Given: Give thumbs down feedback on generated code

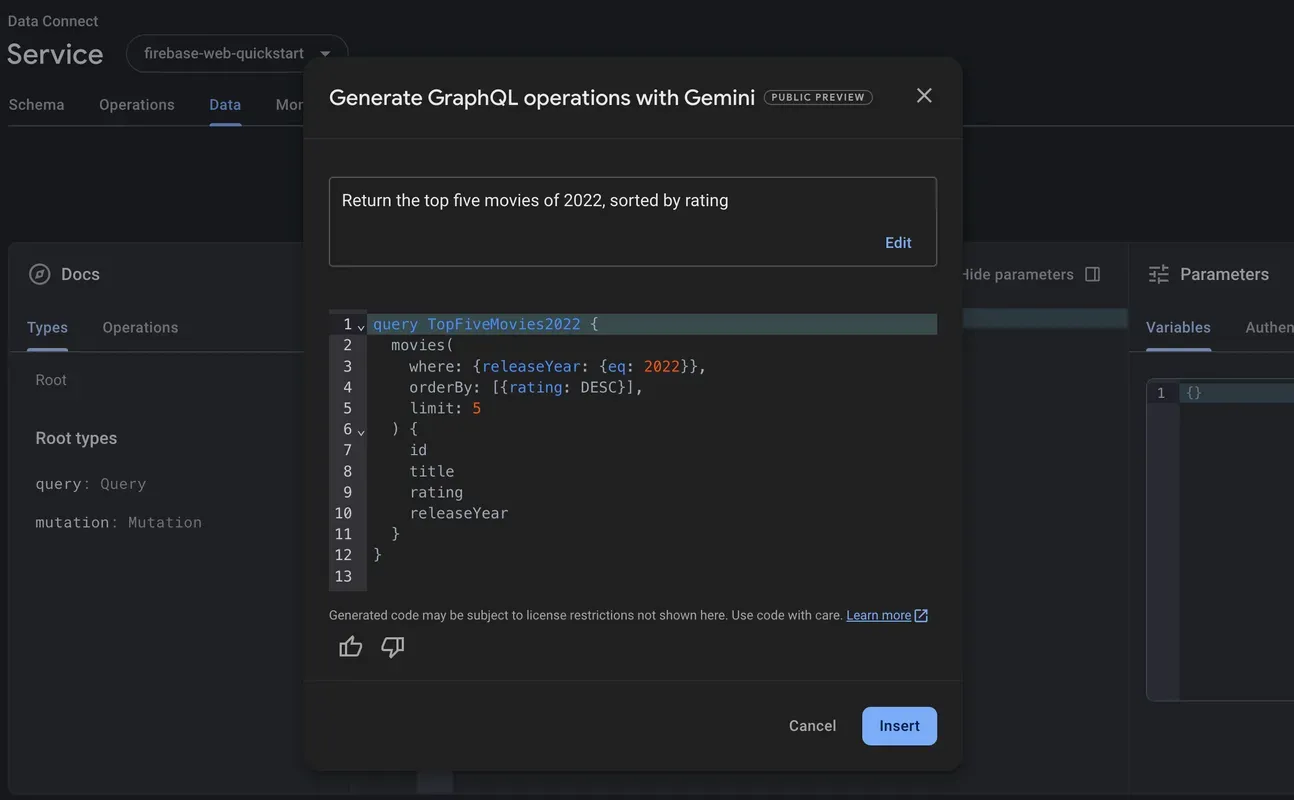Looking at the screenshot, I should 393,647.
